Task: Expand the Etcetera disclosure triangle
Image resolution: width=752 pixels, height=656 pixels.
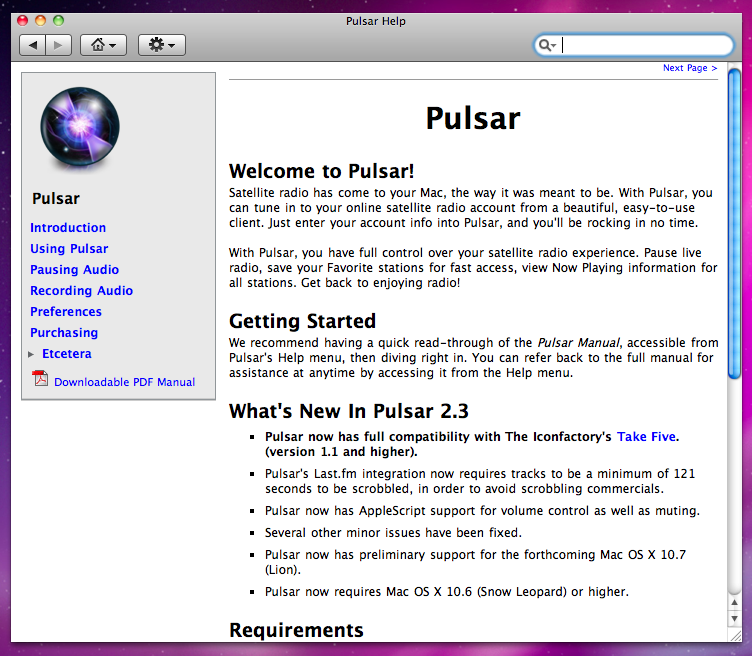Action: pos(31,354)
